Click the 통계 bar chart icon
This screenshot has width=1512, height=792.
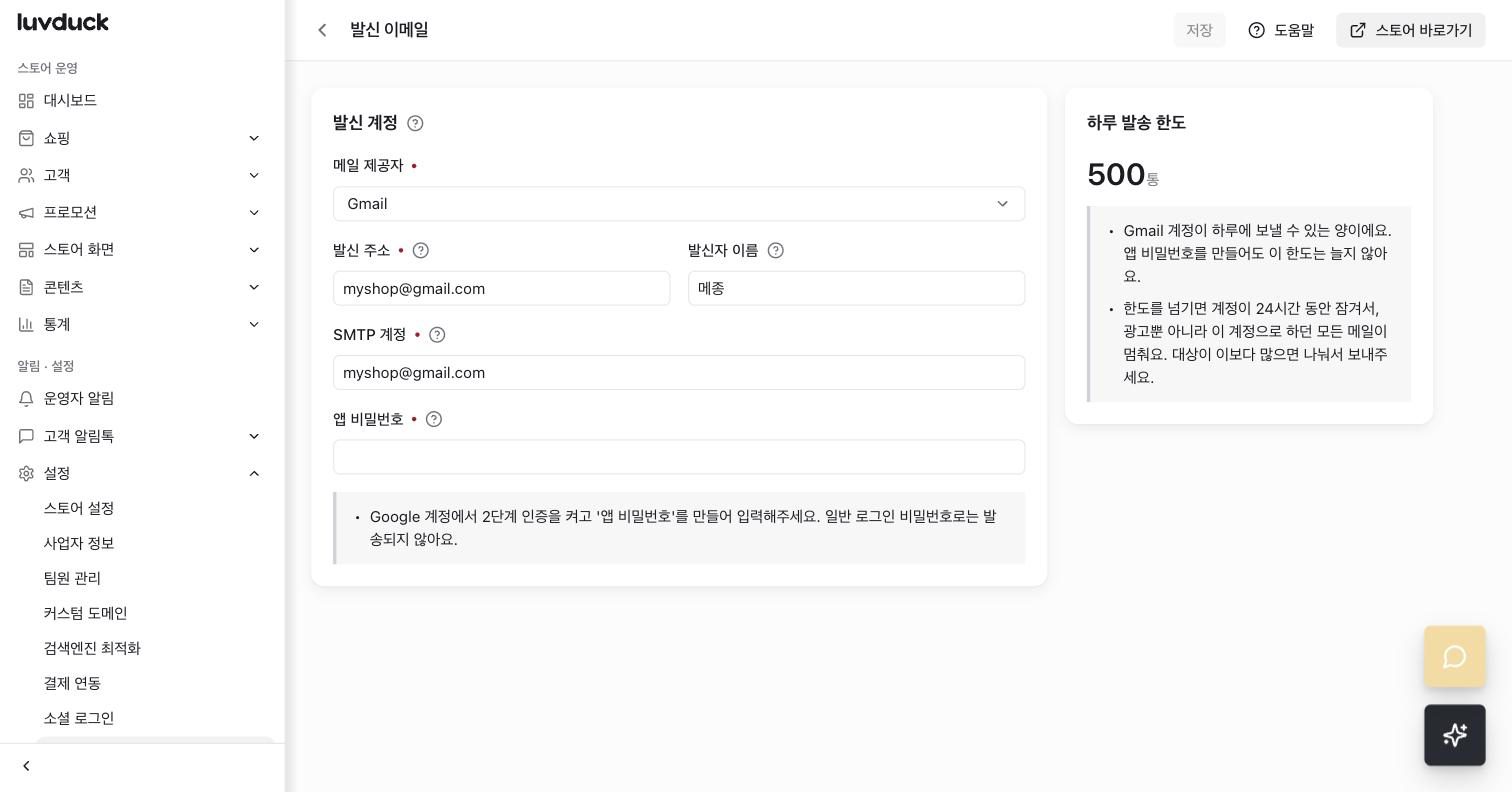coord(27,324)
